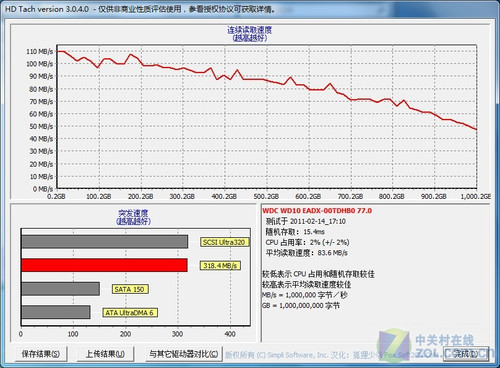Image resolution: width=500 pixels, height=368 pixels.
Task: Click the 80 MB/s axis label
Action: click(x=41, y=89)
